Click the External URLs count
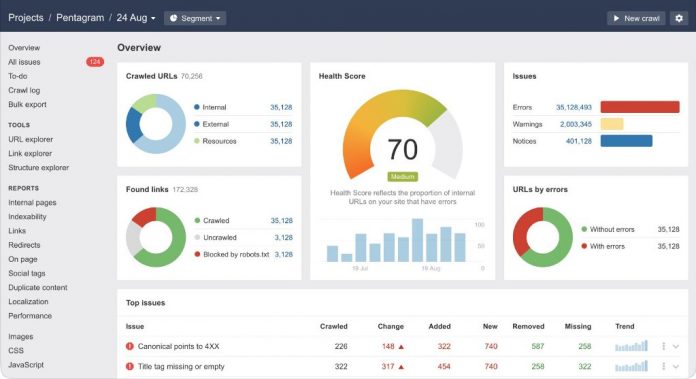This screenshot has height=379, width=696. 281,124
